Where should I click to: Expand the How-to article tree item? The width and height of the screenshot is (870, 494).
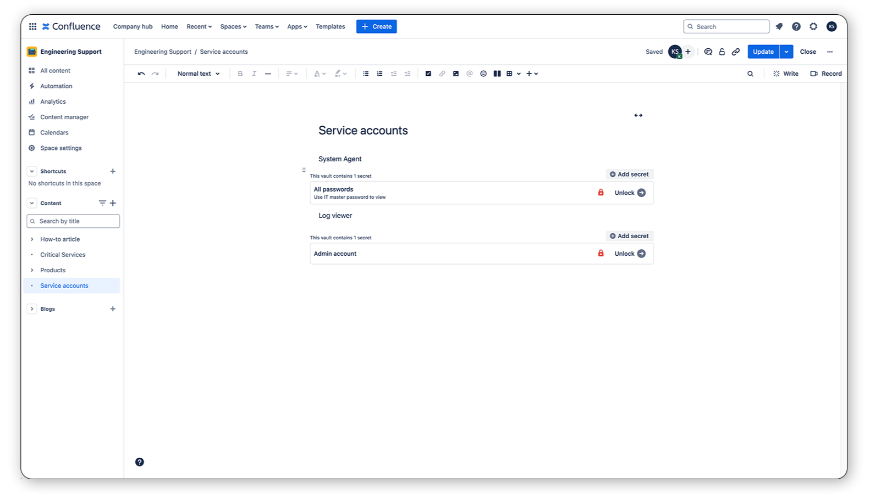coord(32,240)
